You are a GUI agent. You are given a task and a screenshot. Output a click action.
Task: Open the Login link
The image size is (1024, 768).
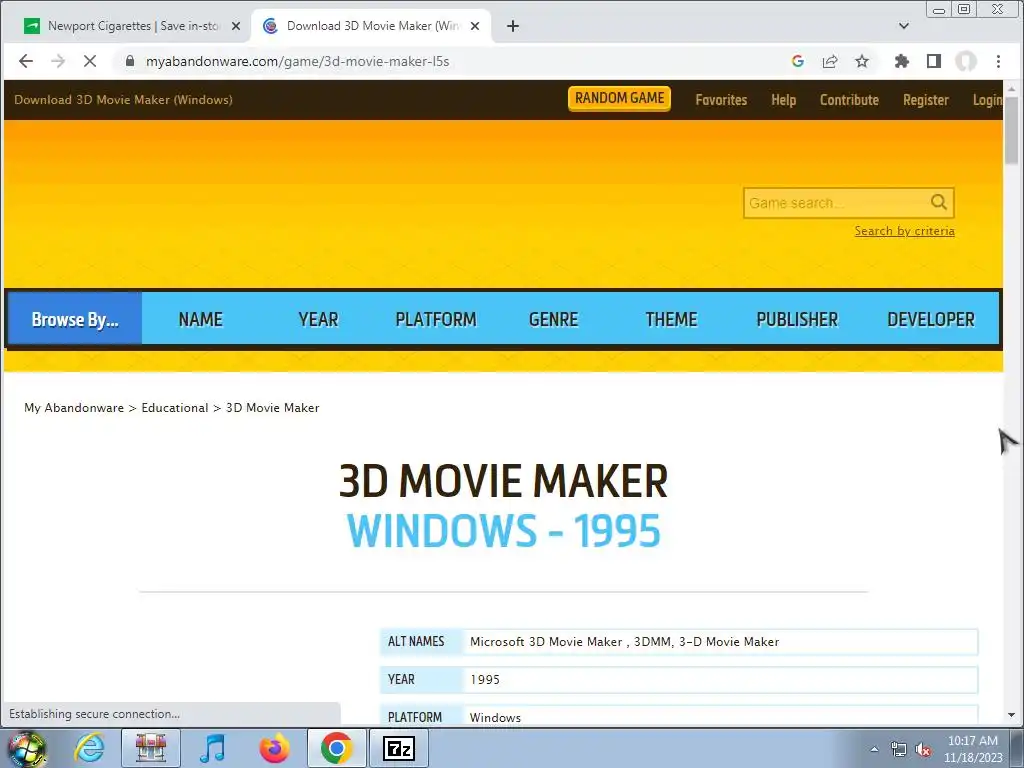[987, 100]
